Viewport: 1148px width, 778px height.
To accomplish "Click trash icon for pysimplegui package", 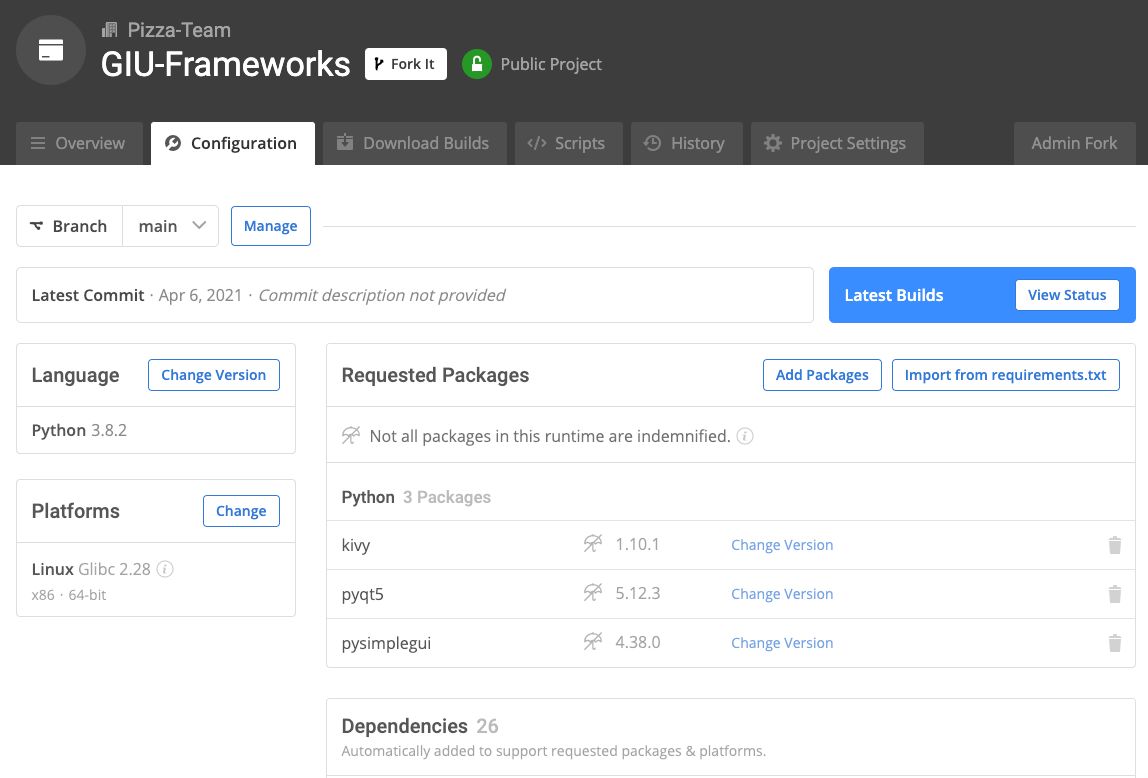I will coord(1114,643).
